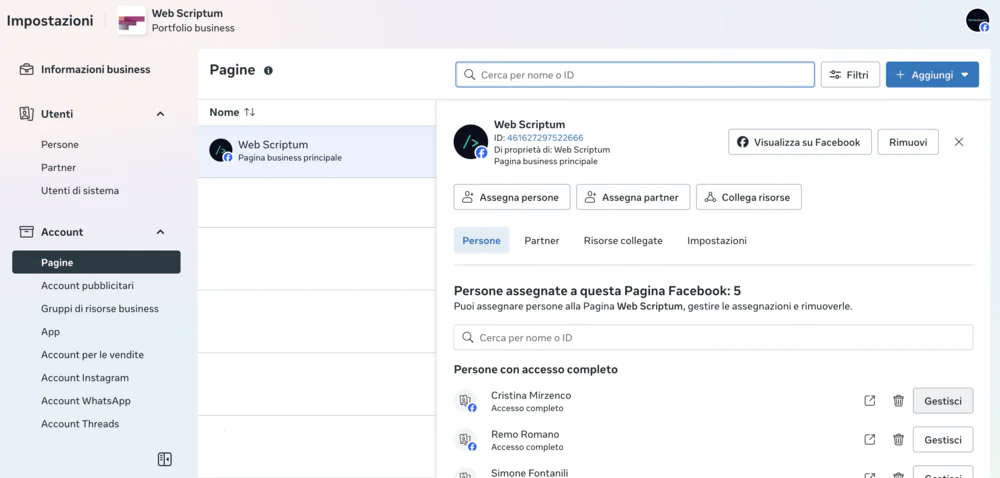Switch to the Partner tab
Image resolution: width=1000 pixels, height=478 pixels.
[x=541, y=240]
